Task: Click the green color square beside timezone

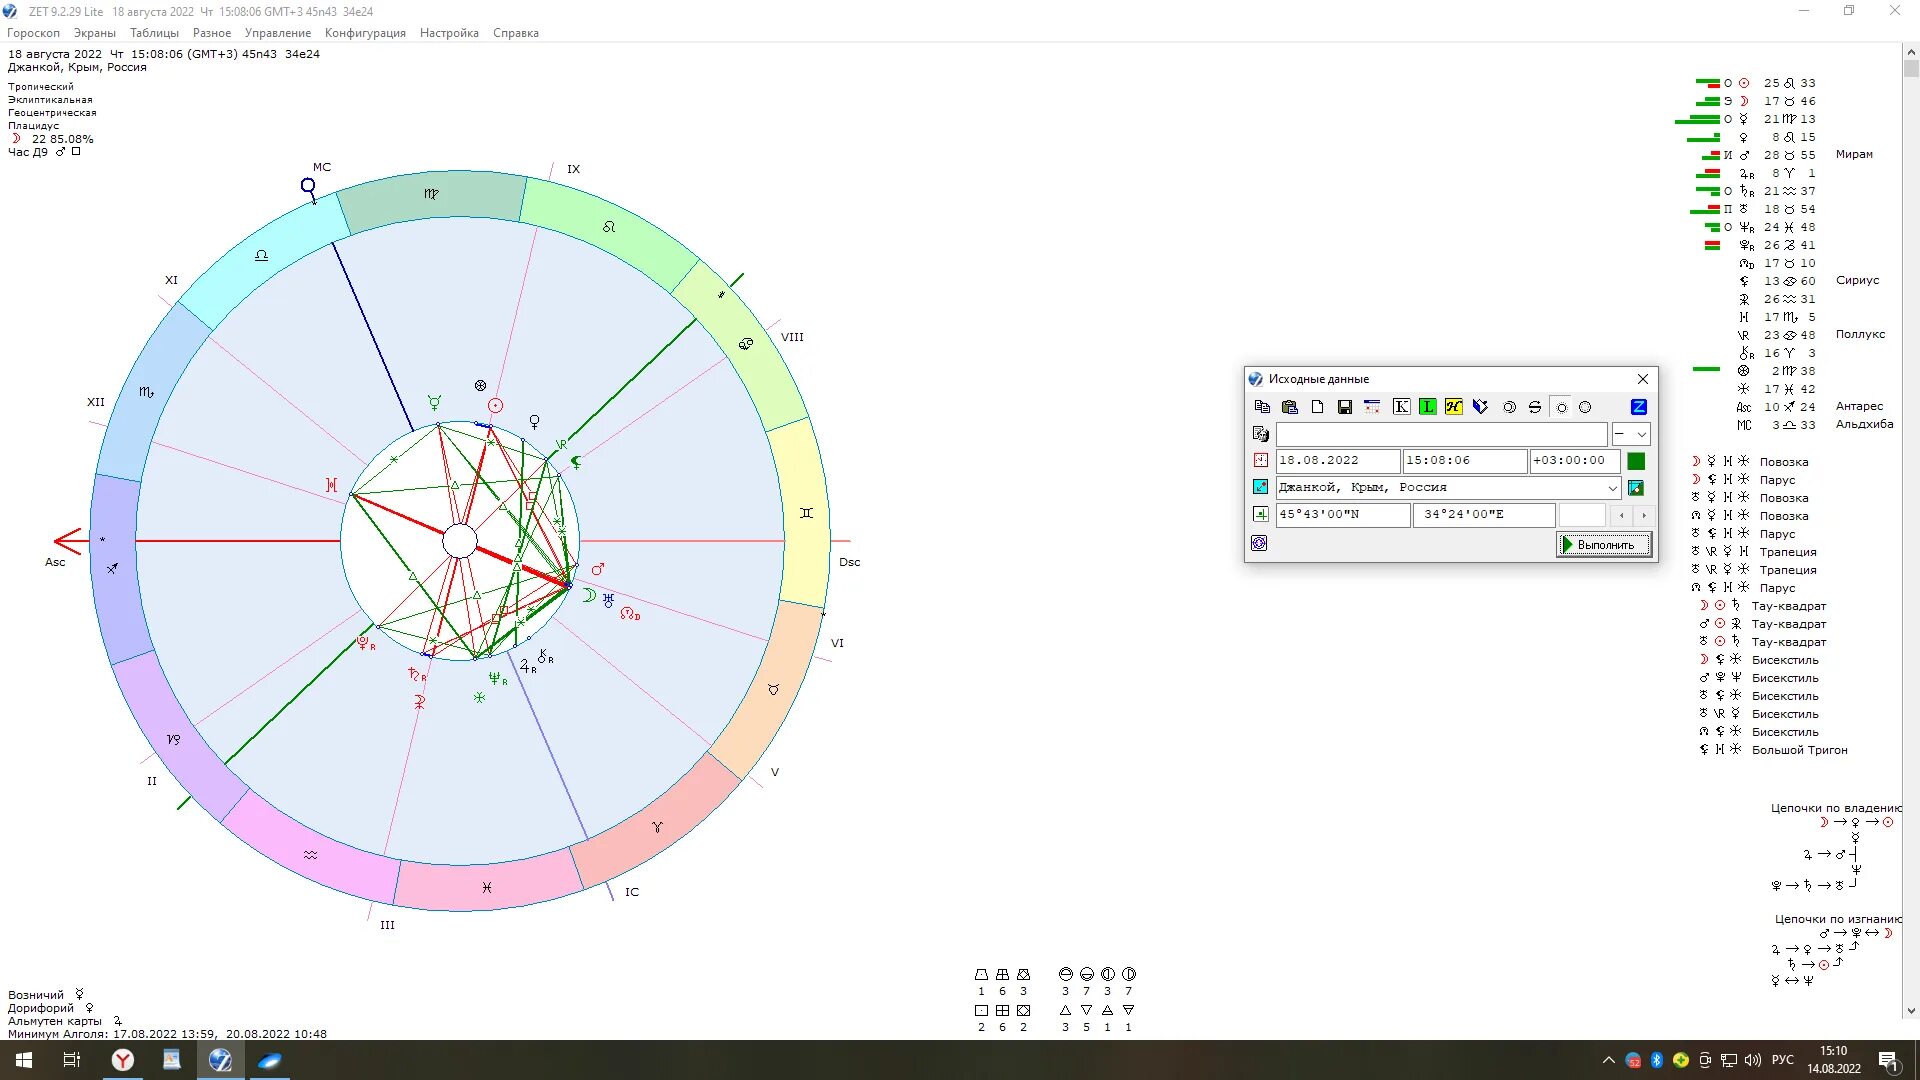Action: [1636, 461]
